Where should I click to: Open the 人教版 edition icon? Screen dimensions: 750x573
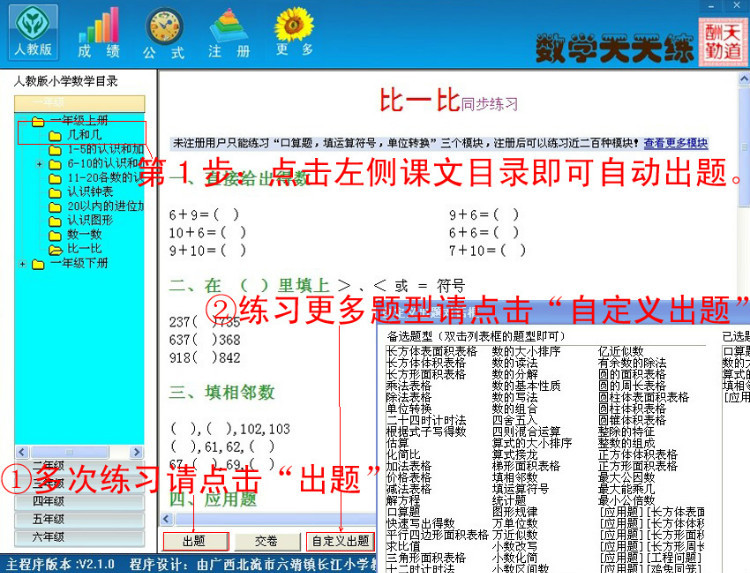(33, 32)
